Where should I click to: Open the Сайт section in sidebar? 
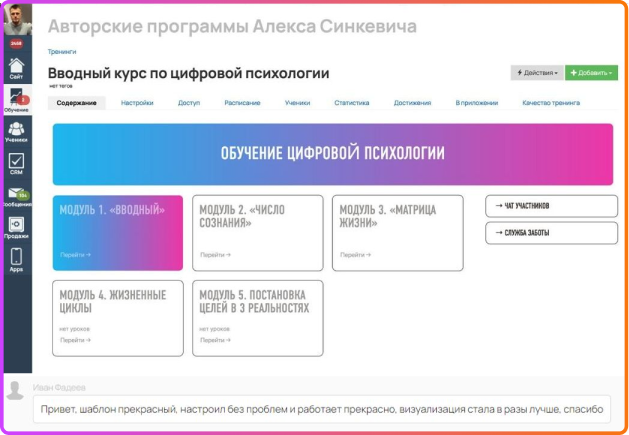point(16,67)
